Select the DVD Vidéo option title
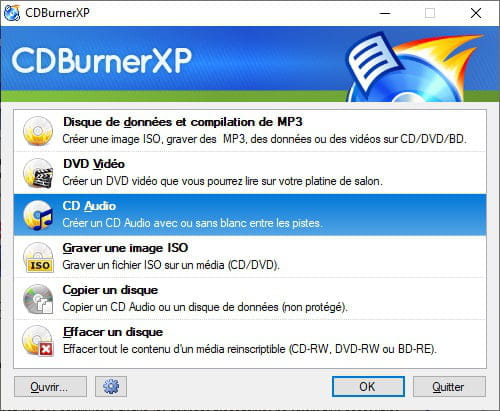The width and height of the screenshot is (500, 411). [94, 164]
